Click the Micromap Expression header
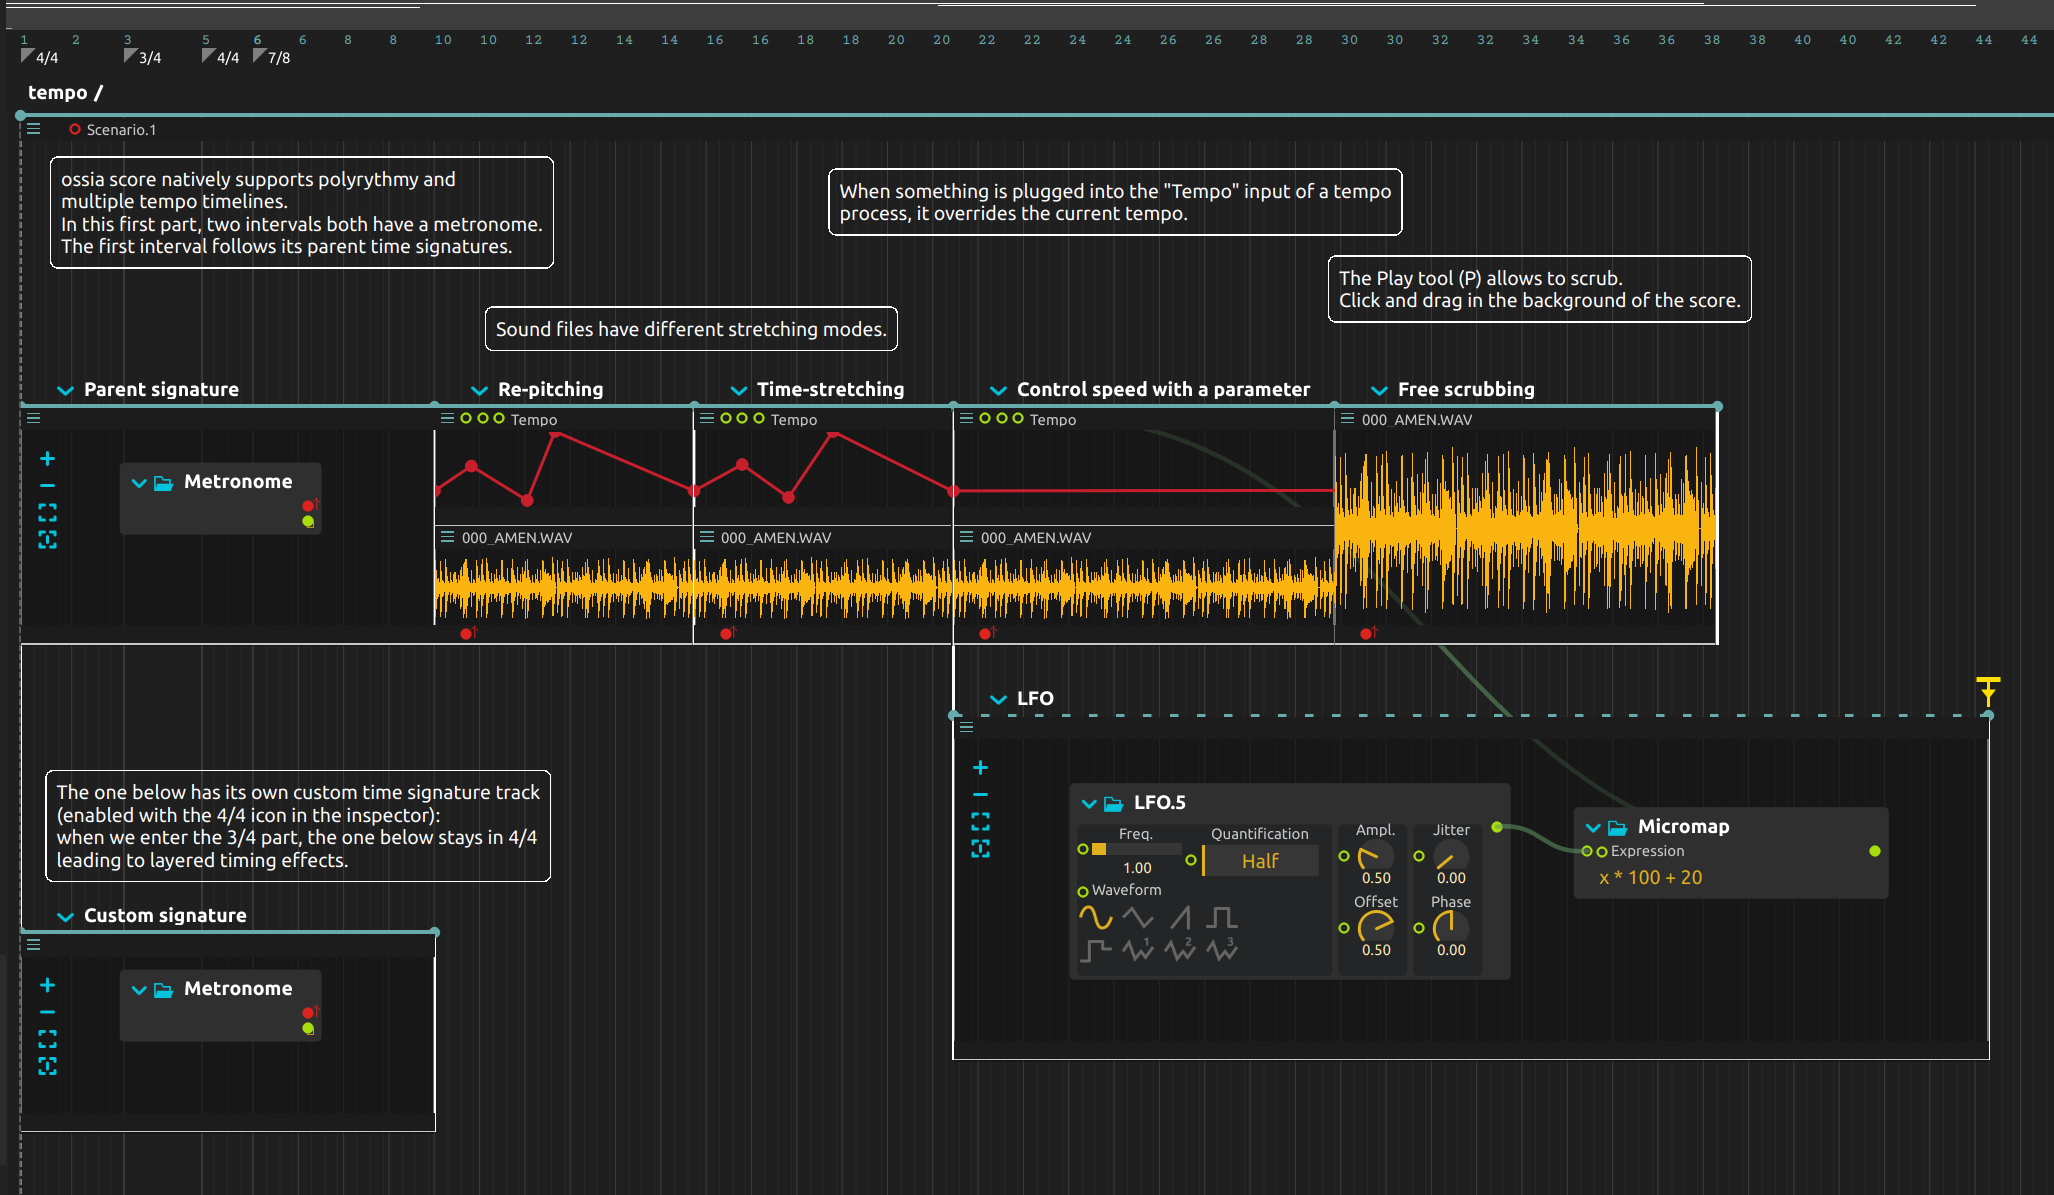 click(1645, 851)
